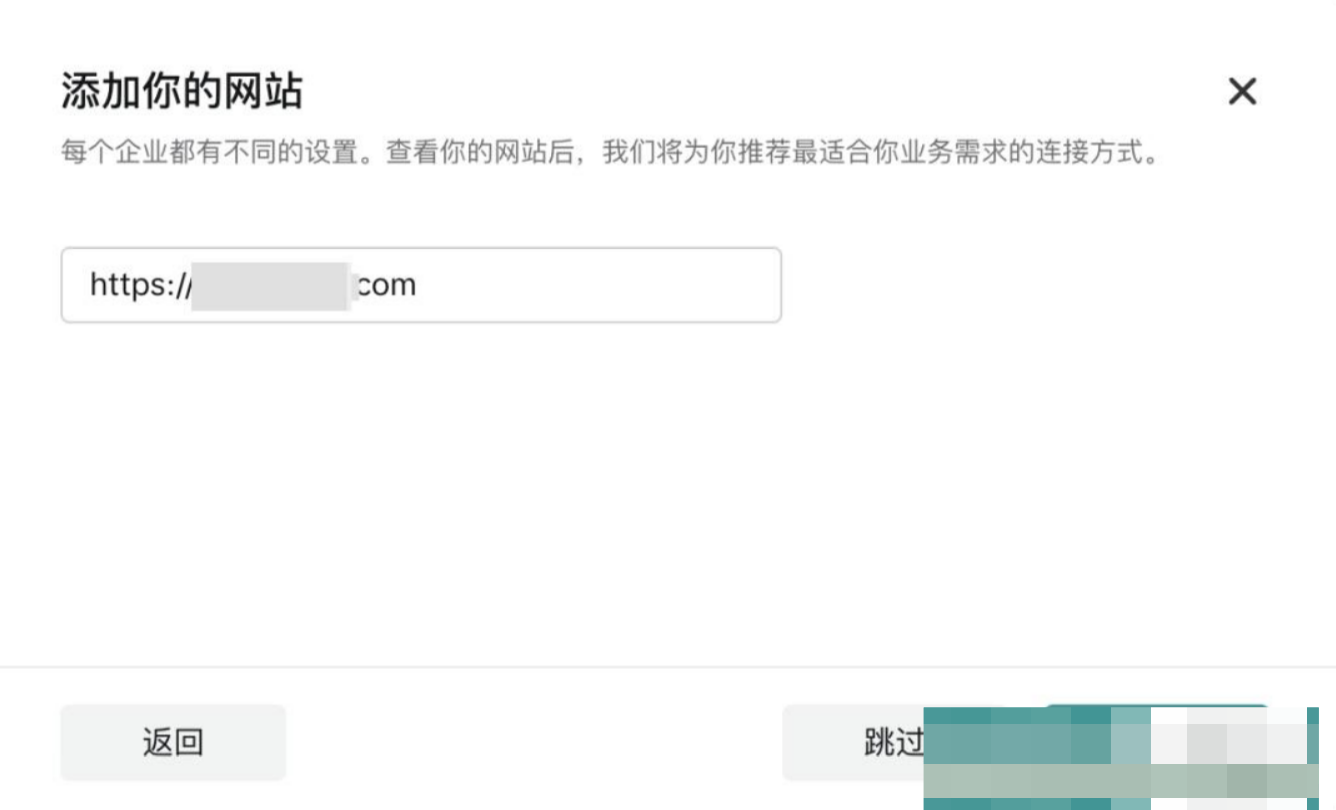
Task: Activate the Back navigation control
Action: point(172,741)
